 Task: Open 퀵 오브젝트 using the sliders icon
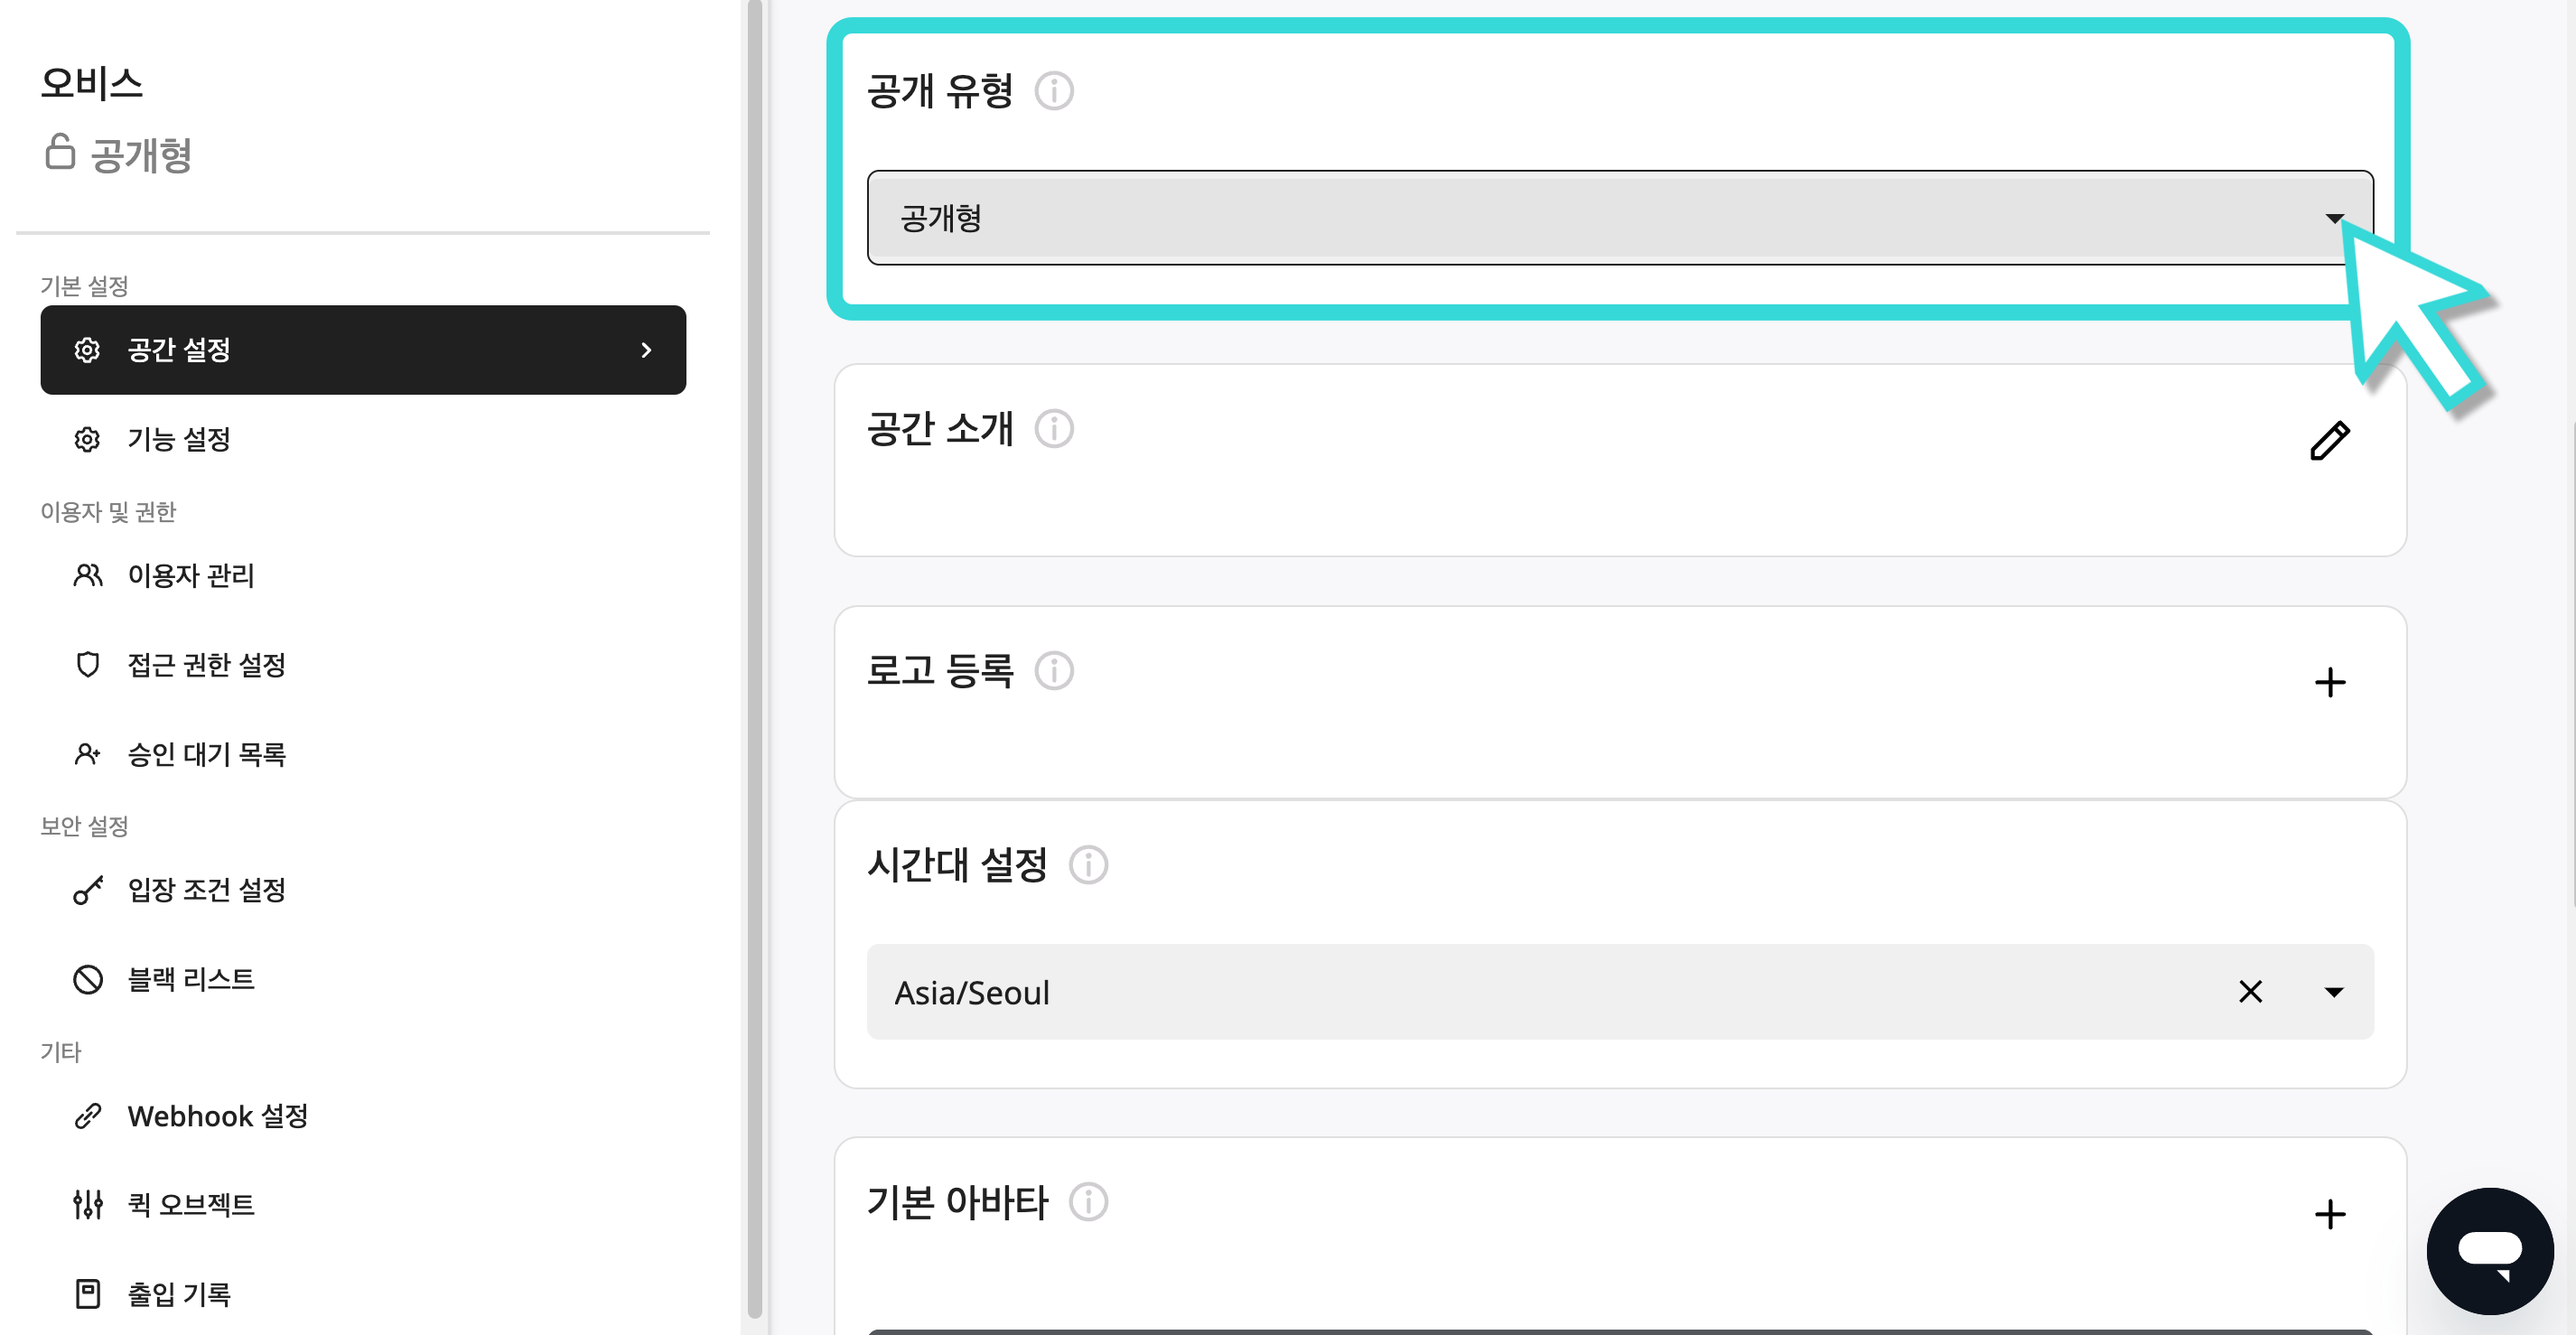click(x=89, y=1205)
